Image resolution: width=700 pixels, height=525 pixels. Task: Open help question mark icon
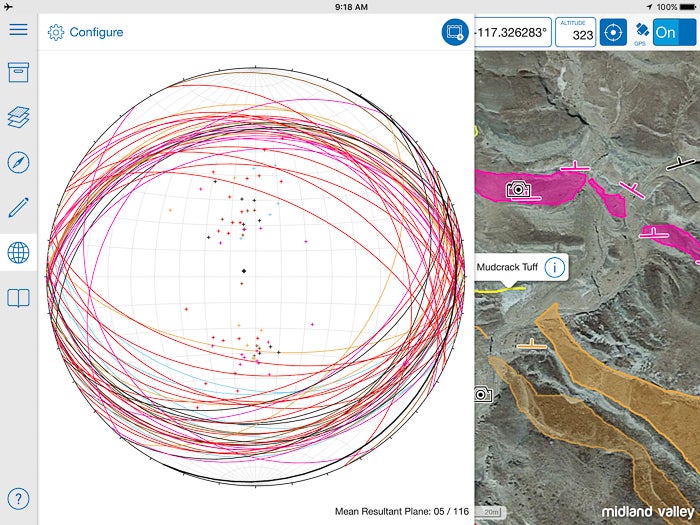(18, 498)
